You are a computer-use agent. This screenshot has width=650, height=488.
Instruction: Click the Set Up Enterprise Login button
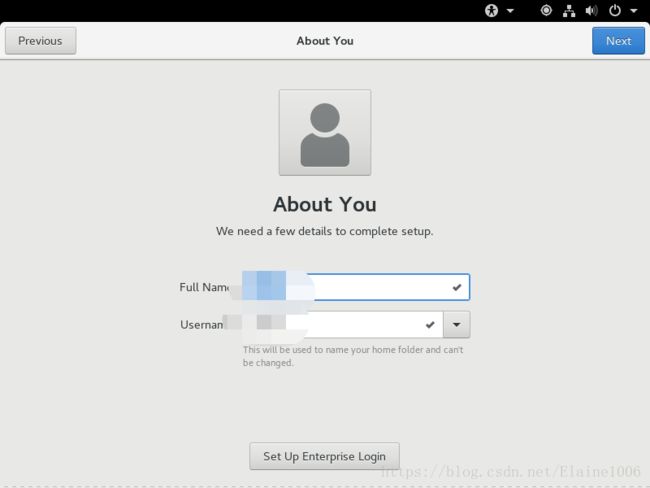tap(325, 456)
